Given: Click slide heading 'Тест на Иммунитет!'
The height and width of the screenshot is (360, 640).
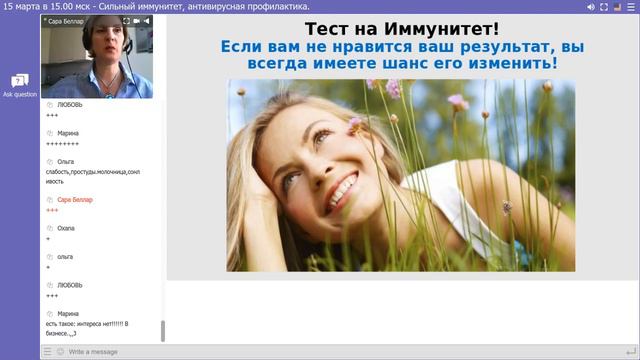Looking at the screenshot, I should tap(402, 29).
